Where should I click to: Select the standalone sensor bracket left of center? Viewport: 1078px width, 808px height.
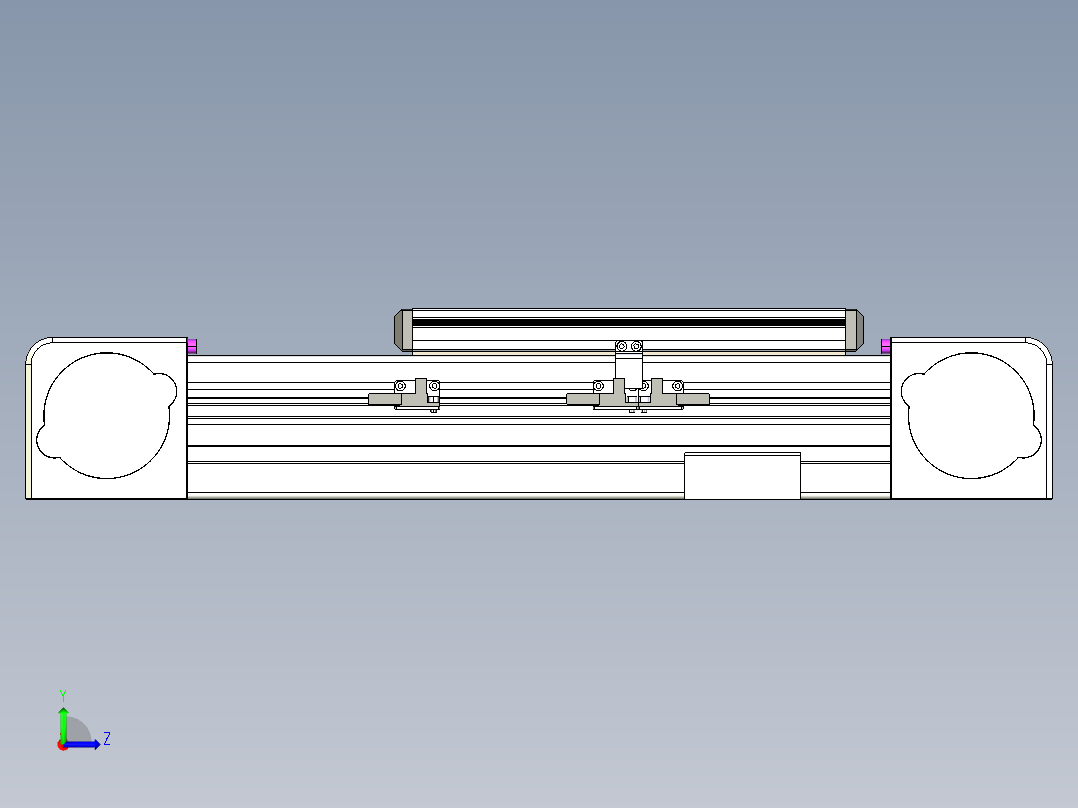405,395
